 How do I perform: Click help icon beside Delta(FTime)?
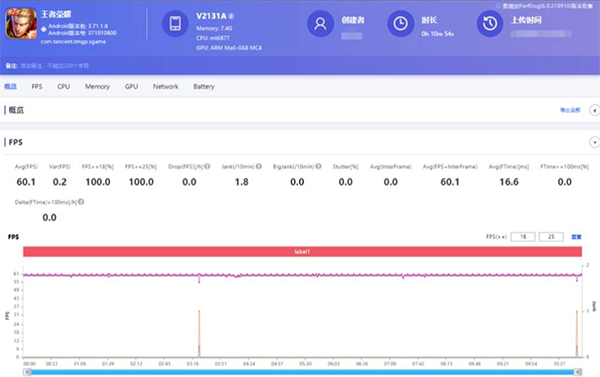(81, 202)
